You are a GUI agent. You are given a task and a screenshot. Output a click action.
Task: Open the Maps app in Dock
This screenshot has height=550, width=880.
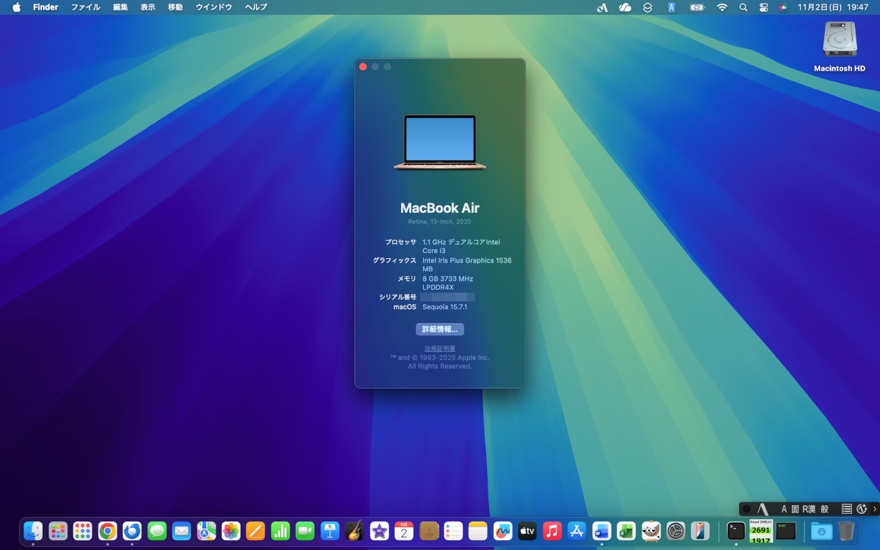click(x=206, y=531)
